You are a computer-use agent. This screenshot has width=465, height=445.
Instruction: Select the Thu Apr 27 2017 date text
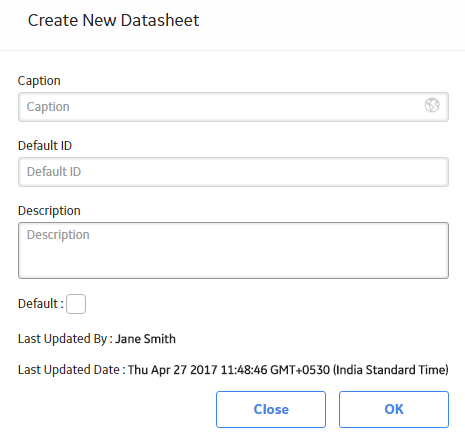tap(173, 370)
